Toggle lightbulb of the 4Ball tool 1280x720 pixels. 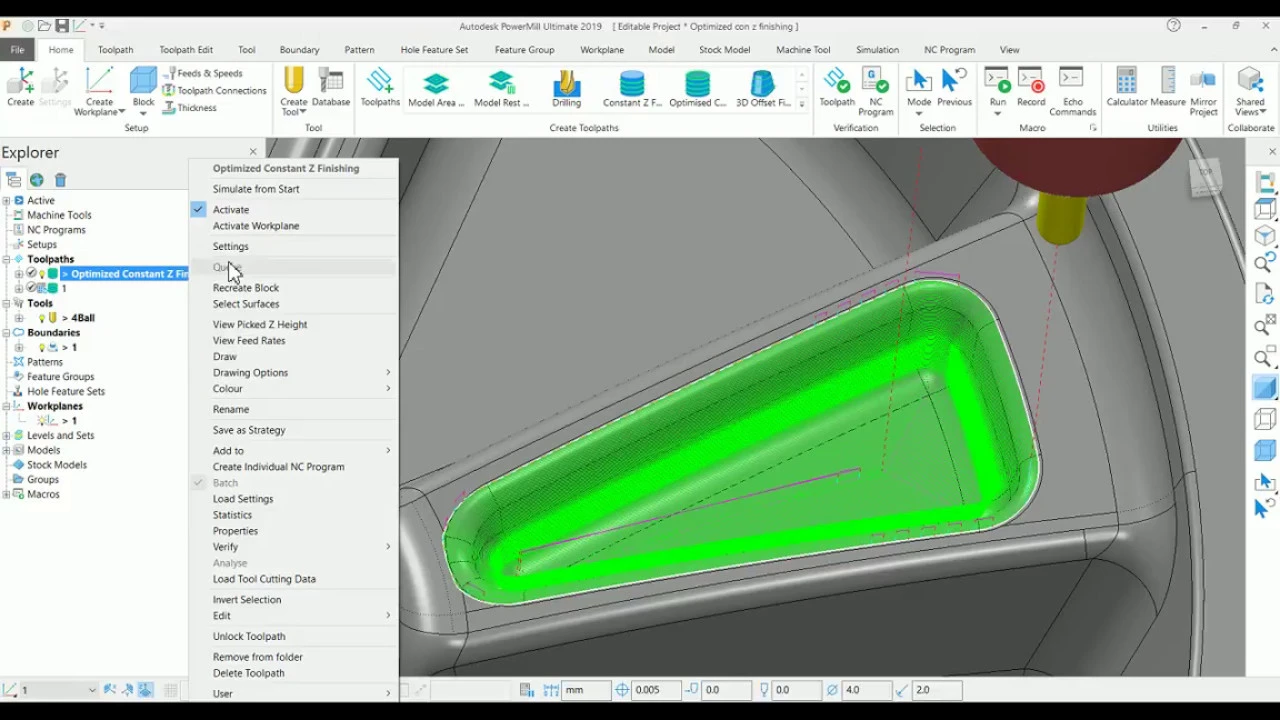click(x=42, y=318)
